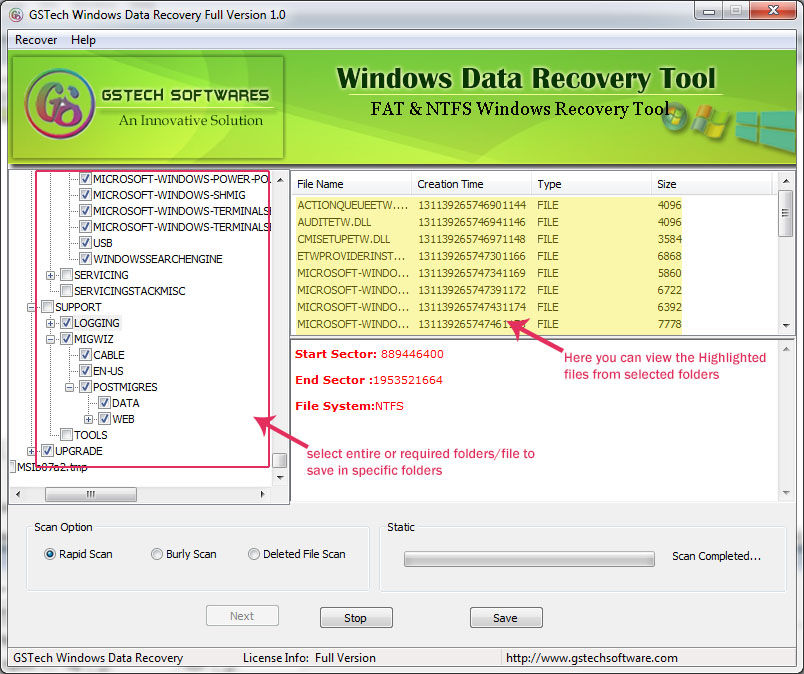
Task: Open the Help menu
Action: [x=83, y=40]
